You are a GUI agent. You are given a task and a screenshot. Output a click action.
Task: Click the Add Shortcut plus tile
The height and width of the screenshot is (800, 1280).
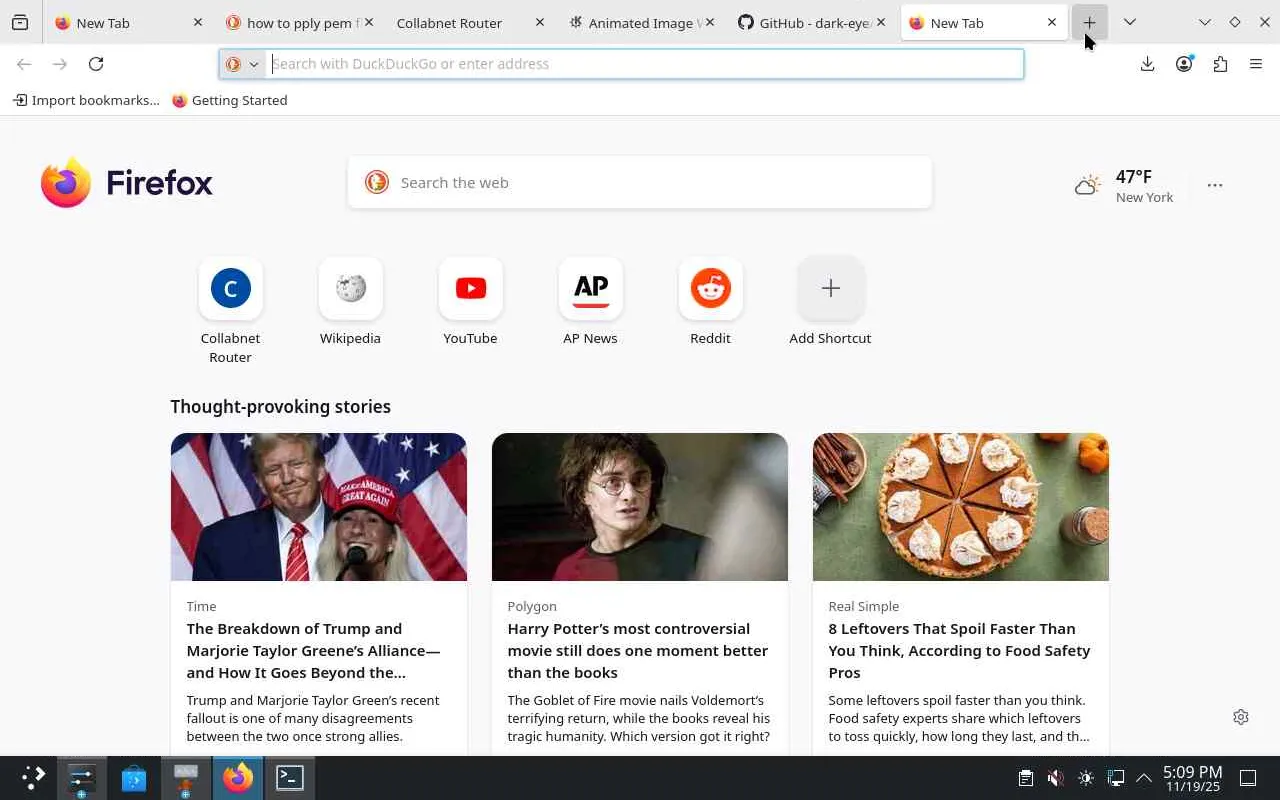point(830,288)
